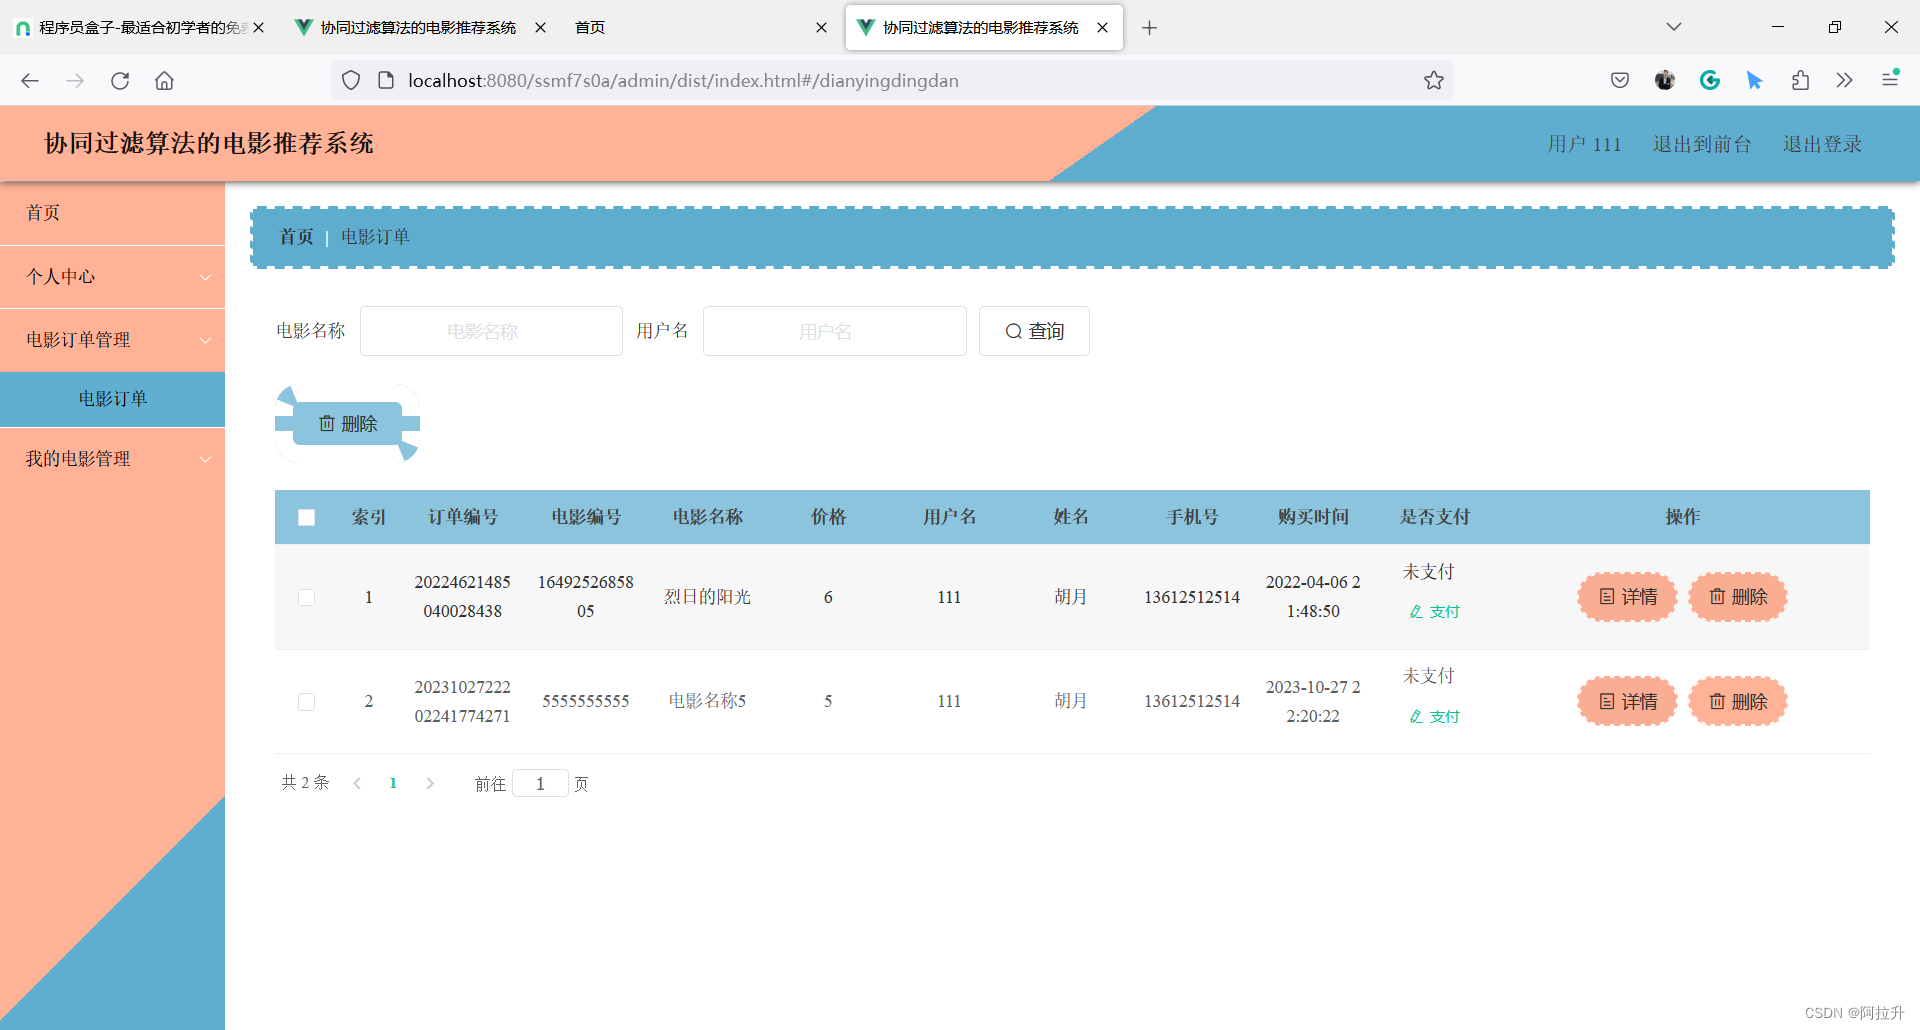Expand 我的电影管理 sidebar menu
This screenshot has height=1030, width=1920.
112,459
